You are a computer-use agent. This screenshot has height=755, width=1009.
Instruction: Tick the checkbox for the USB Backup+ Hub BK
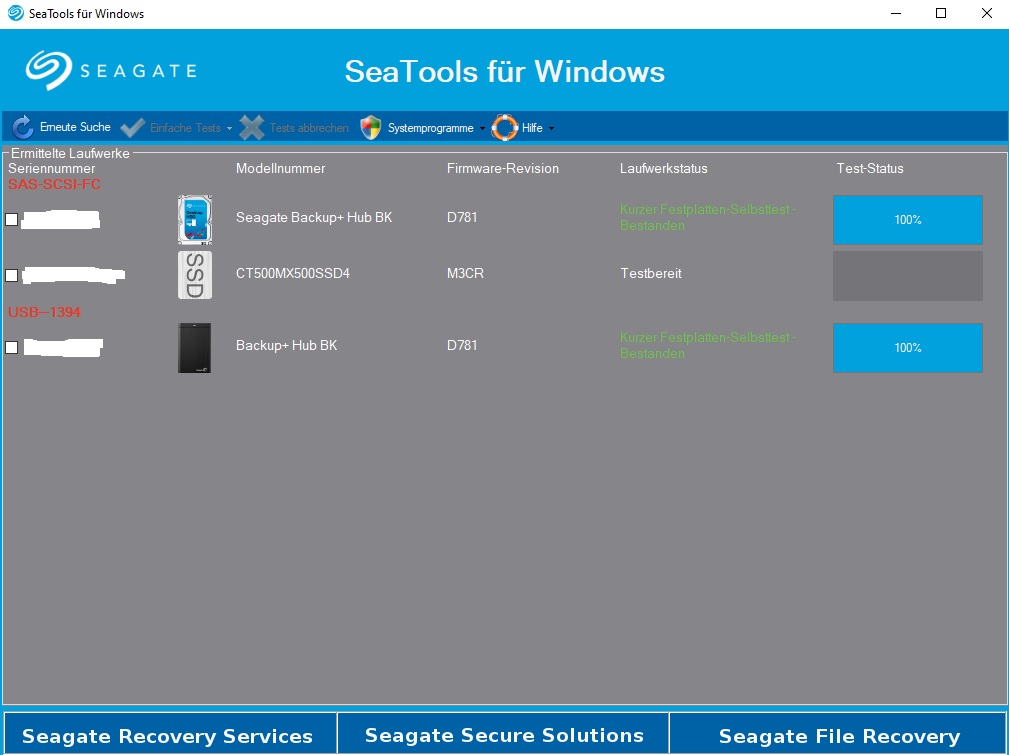(12, 348)
